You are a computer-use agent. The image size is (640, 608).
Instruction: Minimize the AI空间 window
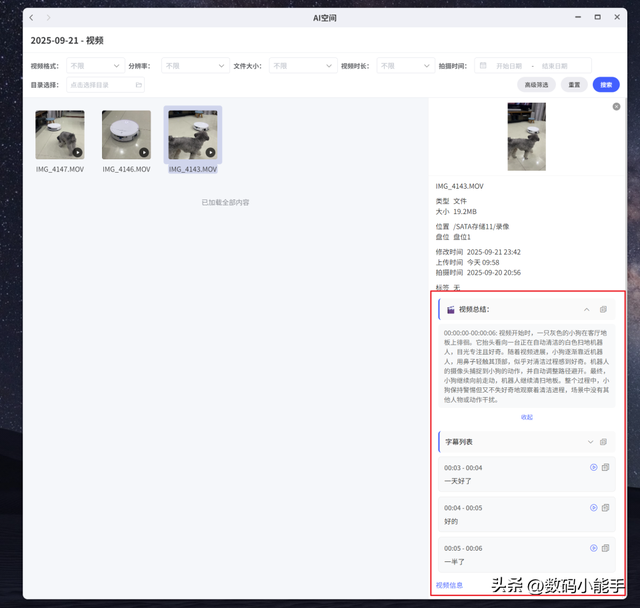coord(578,17)
